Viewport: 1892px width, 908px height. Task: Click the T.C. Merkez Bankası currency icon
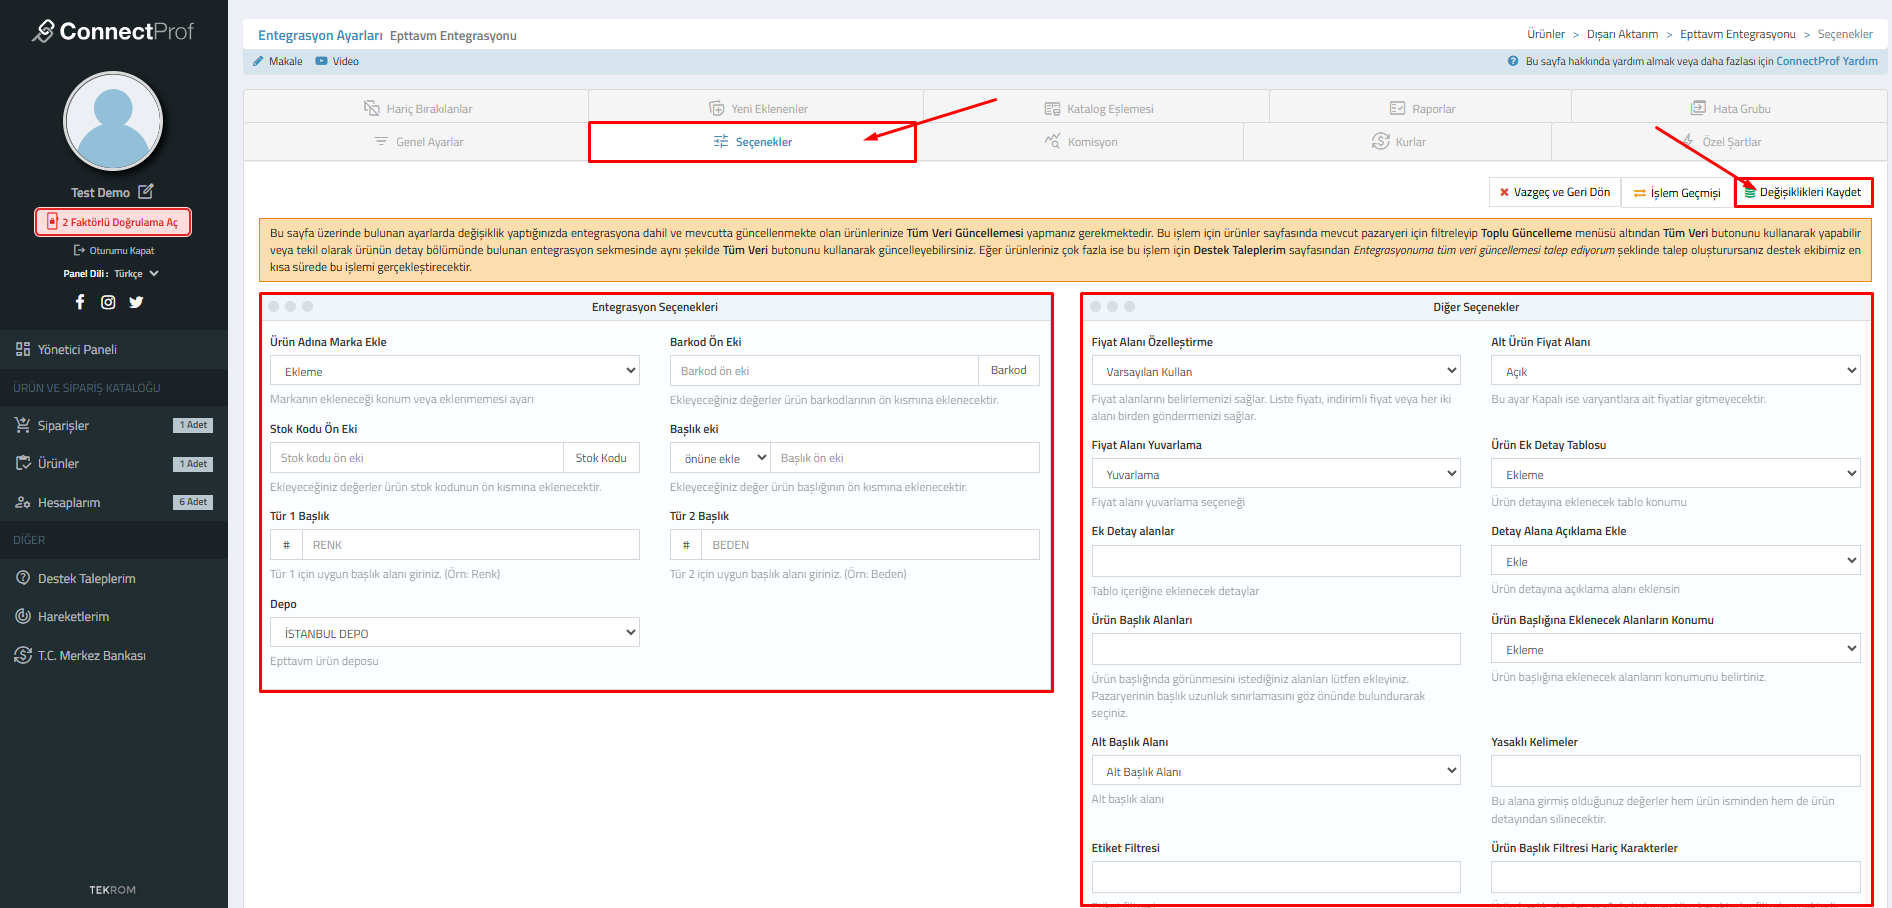[23, 655]
